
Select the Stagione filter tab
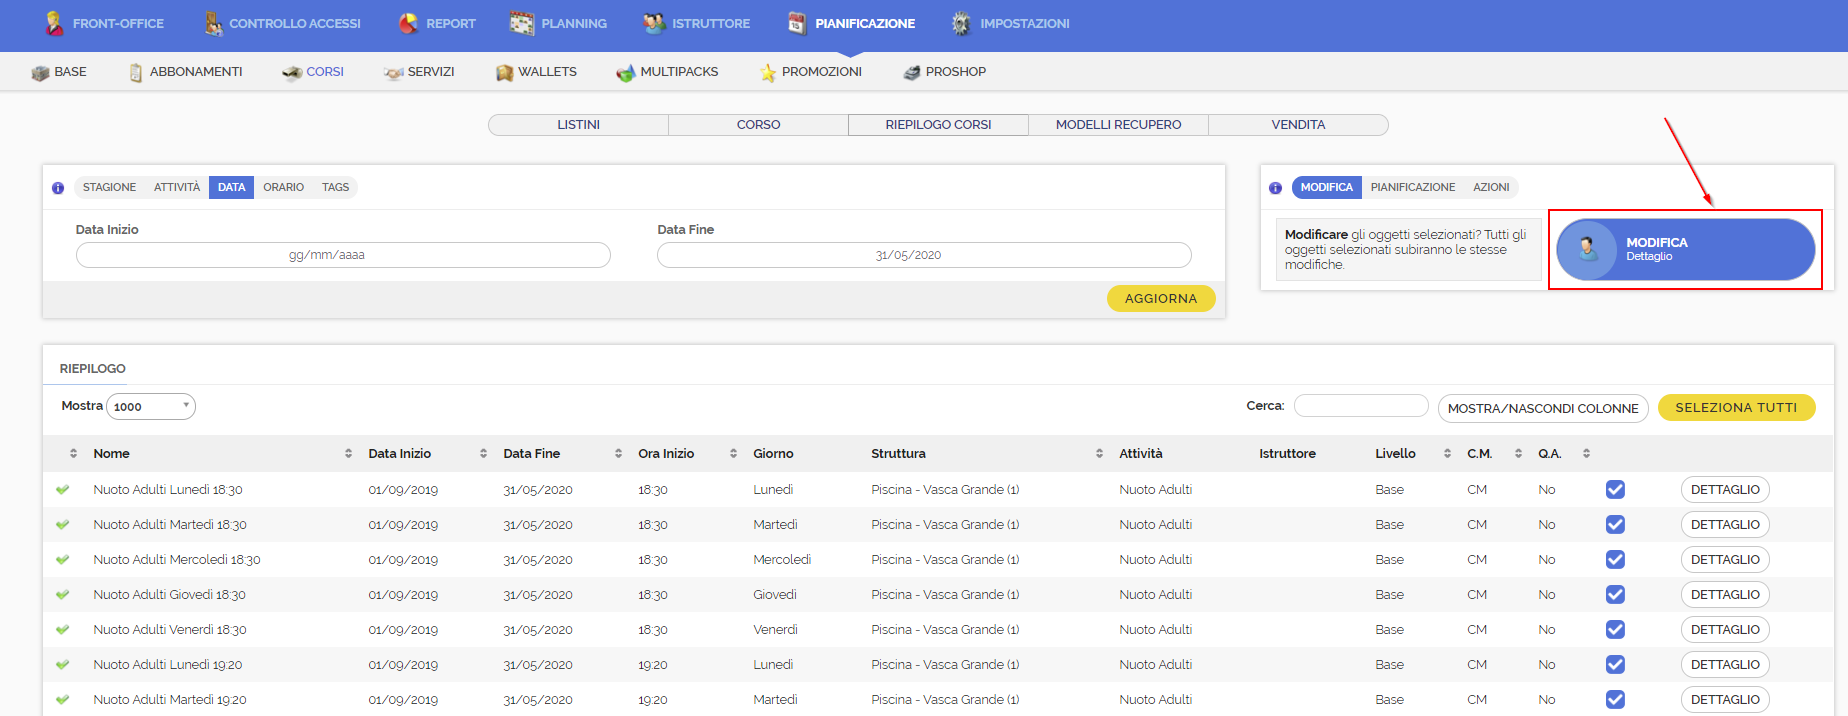109,188
